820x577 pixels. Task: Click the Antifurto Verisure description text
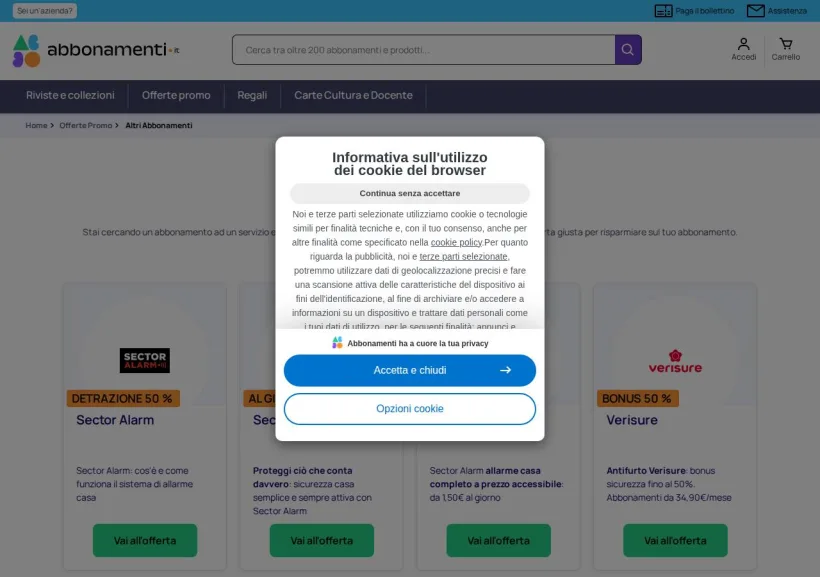point(669,484)
